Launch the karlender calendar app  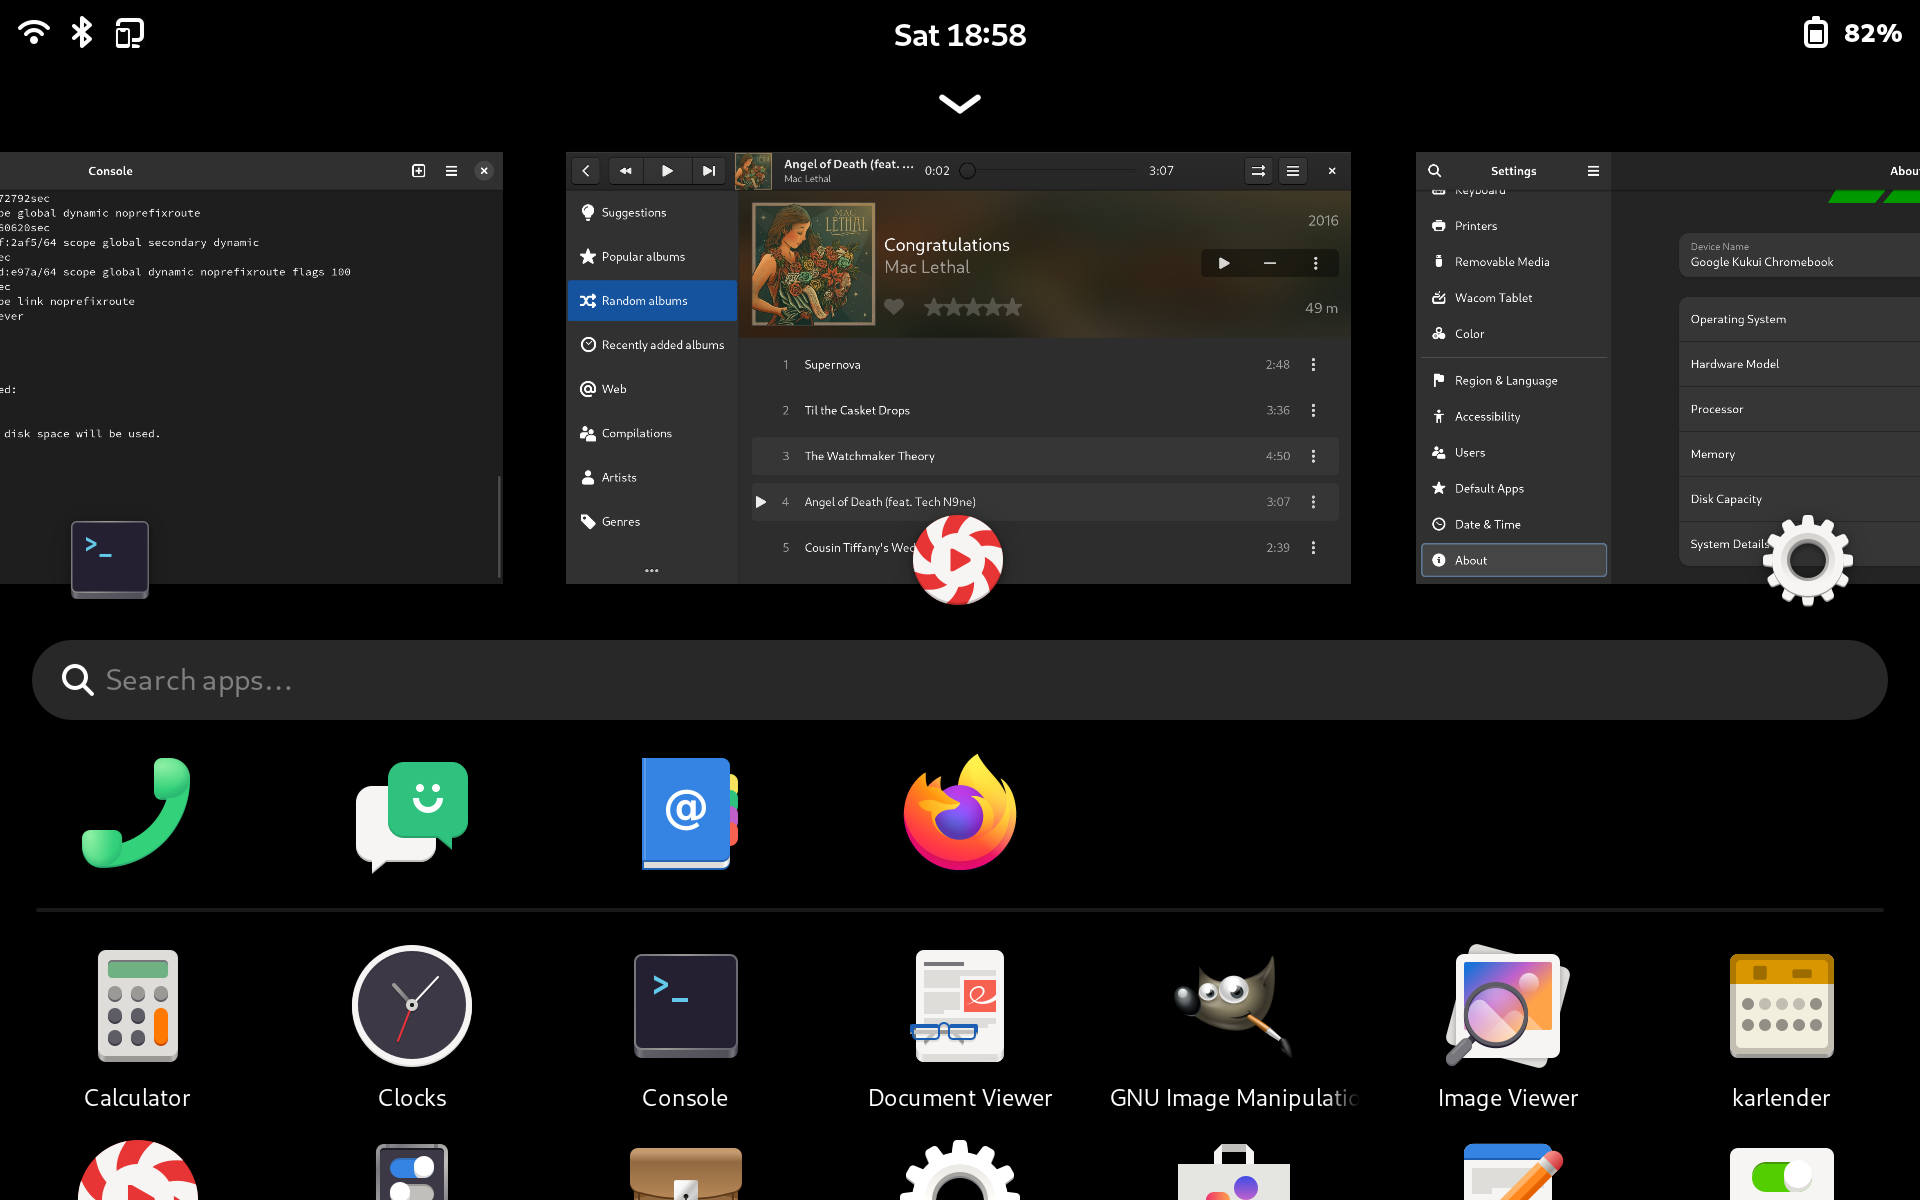click(1781, 1006)
